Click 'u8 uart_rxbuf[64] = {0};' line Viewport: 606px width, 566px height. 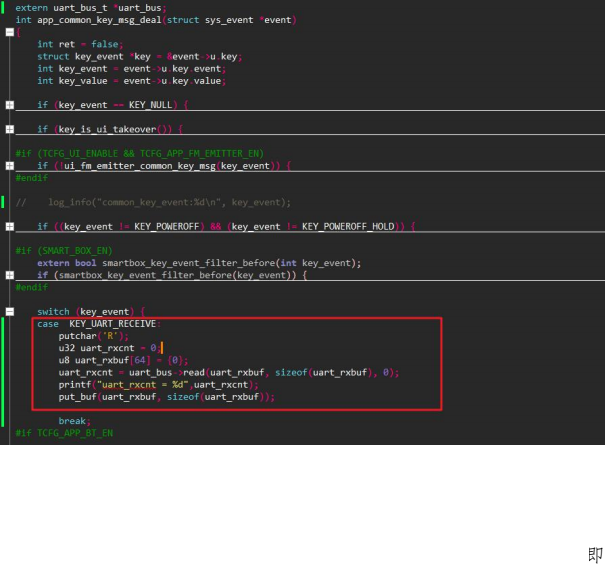click(x=123, y=360)
